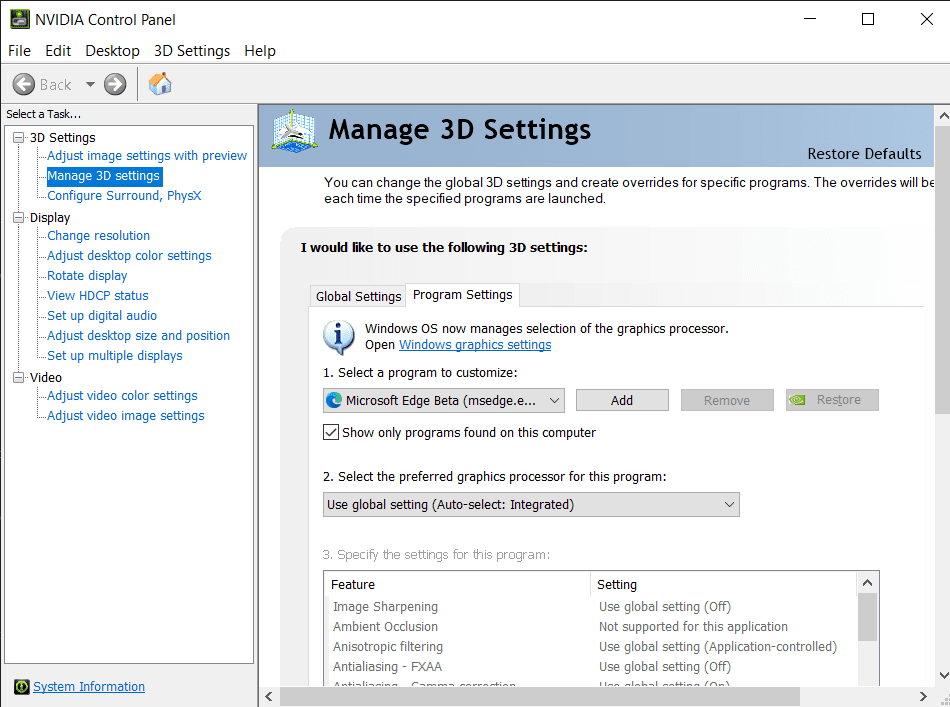Open Change resolution task

(99, 236)
